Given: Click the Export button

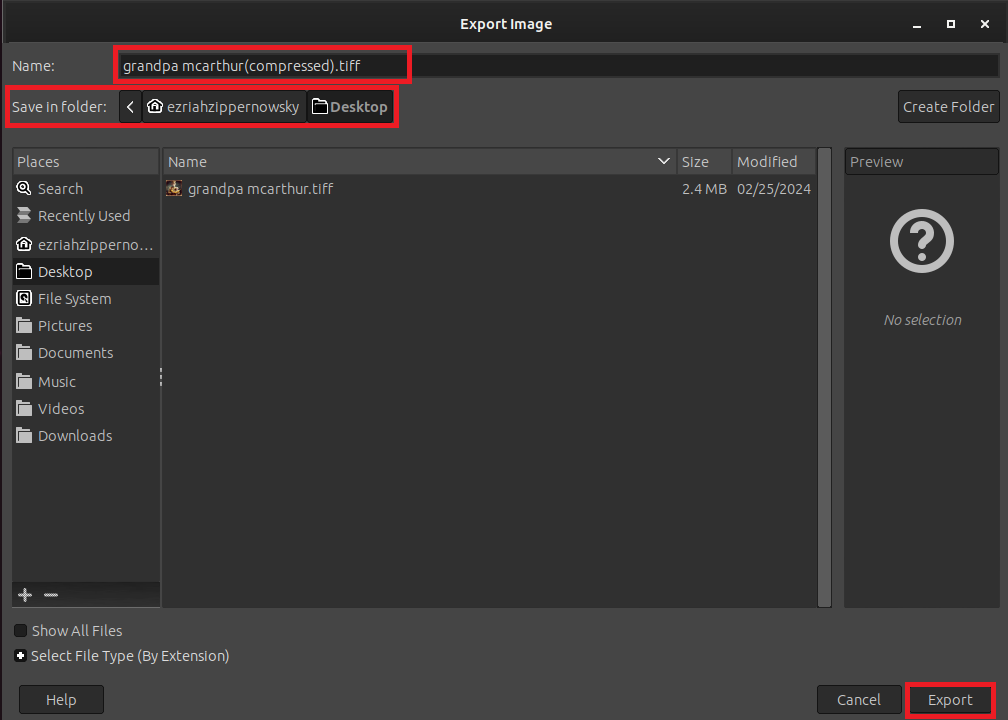Looking at the screenshot, I should (x=949, y=699).
